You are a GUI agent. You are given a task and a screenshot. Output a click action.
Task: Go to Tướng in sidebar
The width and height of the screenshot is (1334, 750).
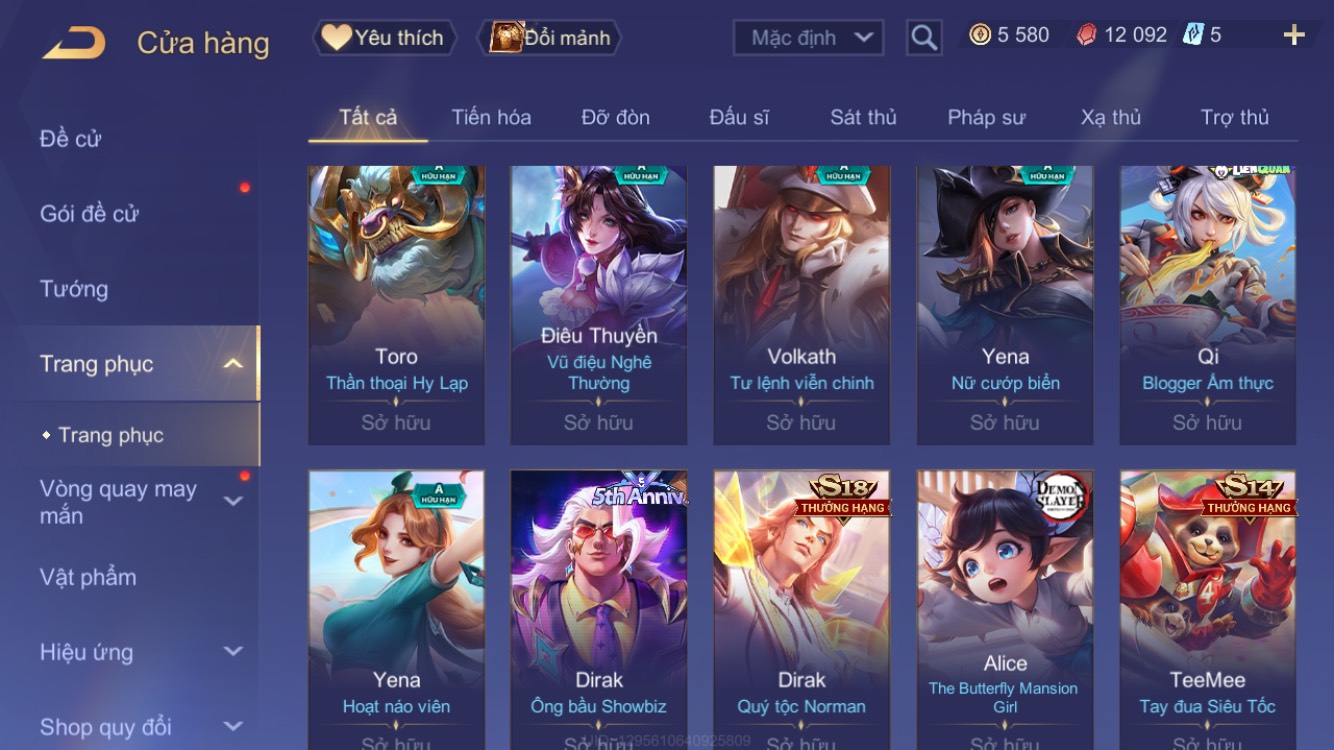74,289
